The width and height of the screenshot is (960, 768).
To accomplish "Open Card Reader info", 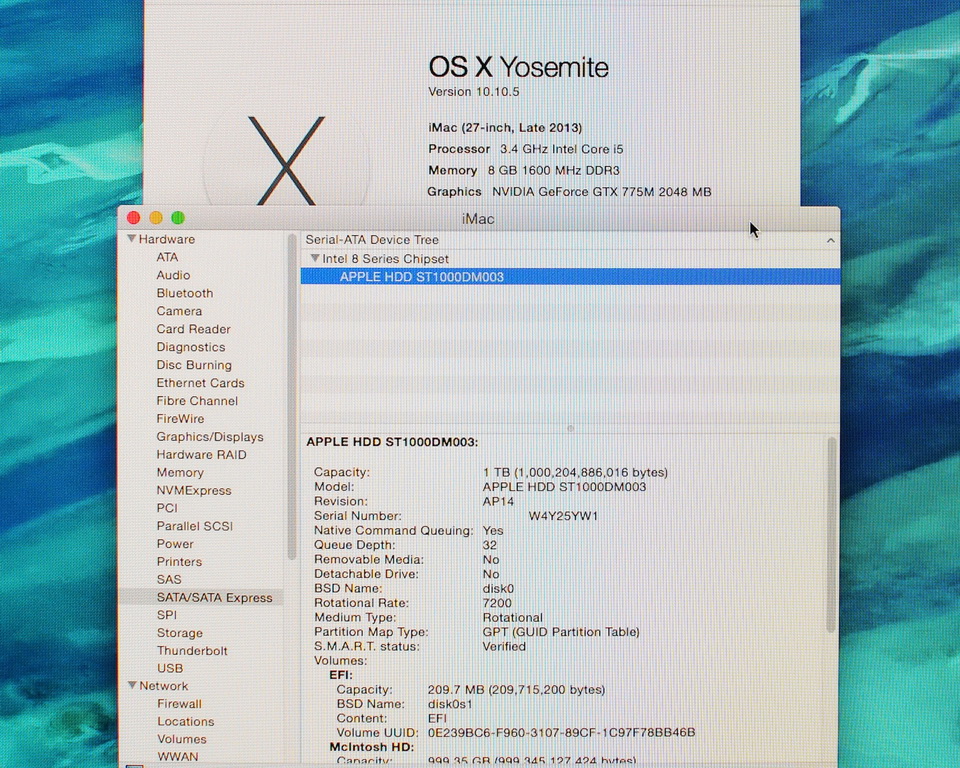I will point(193,329).
